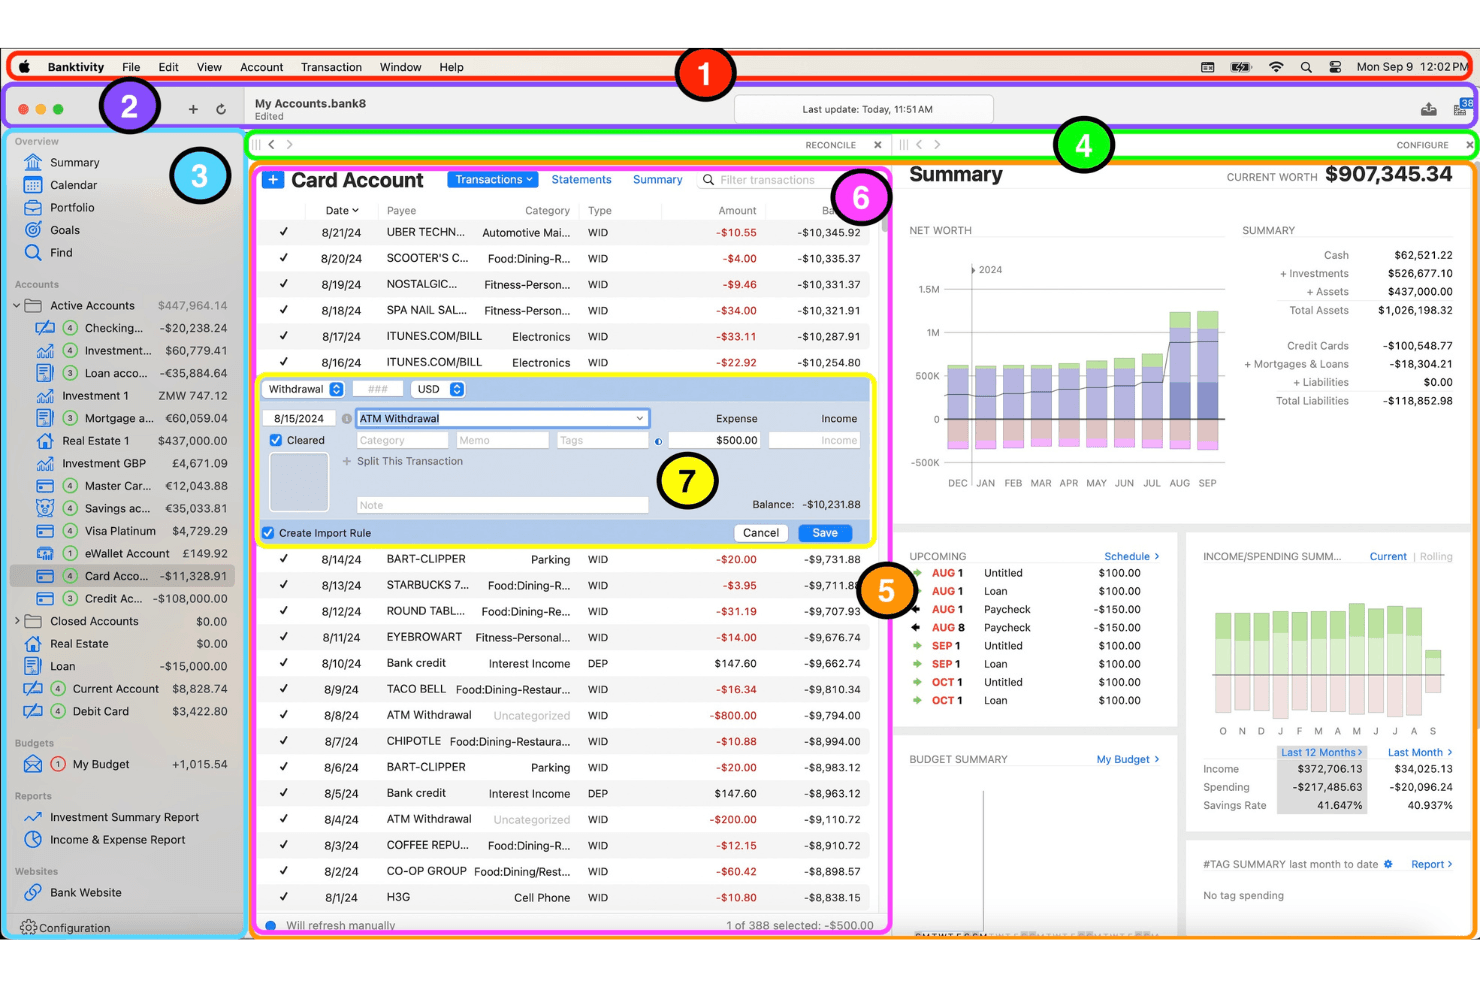Switch to the Summary tab in Card Account
Screen dimensions: 1480x987
657,180
